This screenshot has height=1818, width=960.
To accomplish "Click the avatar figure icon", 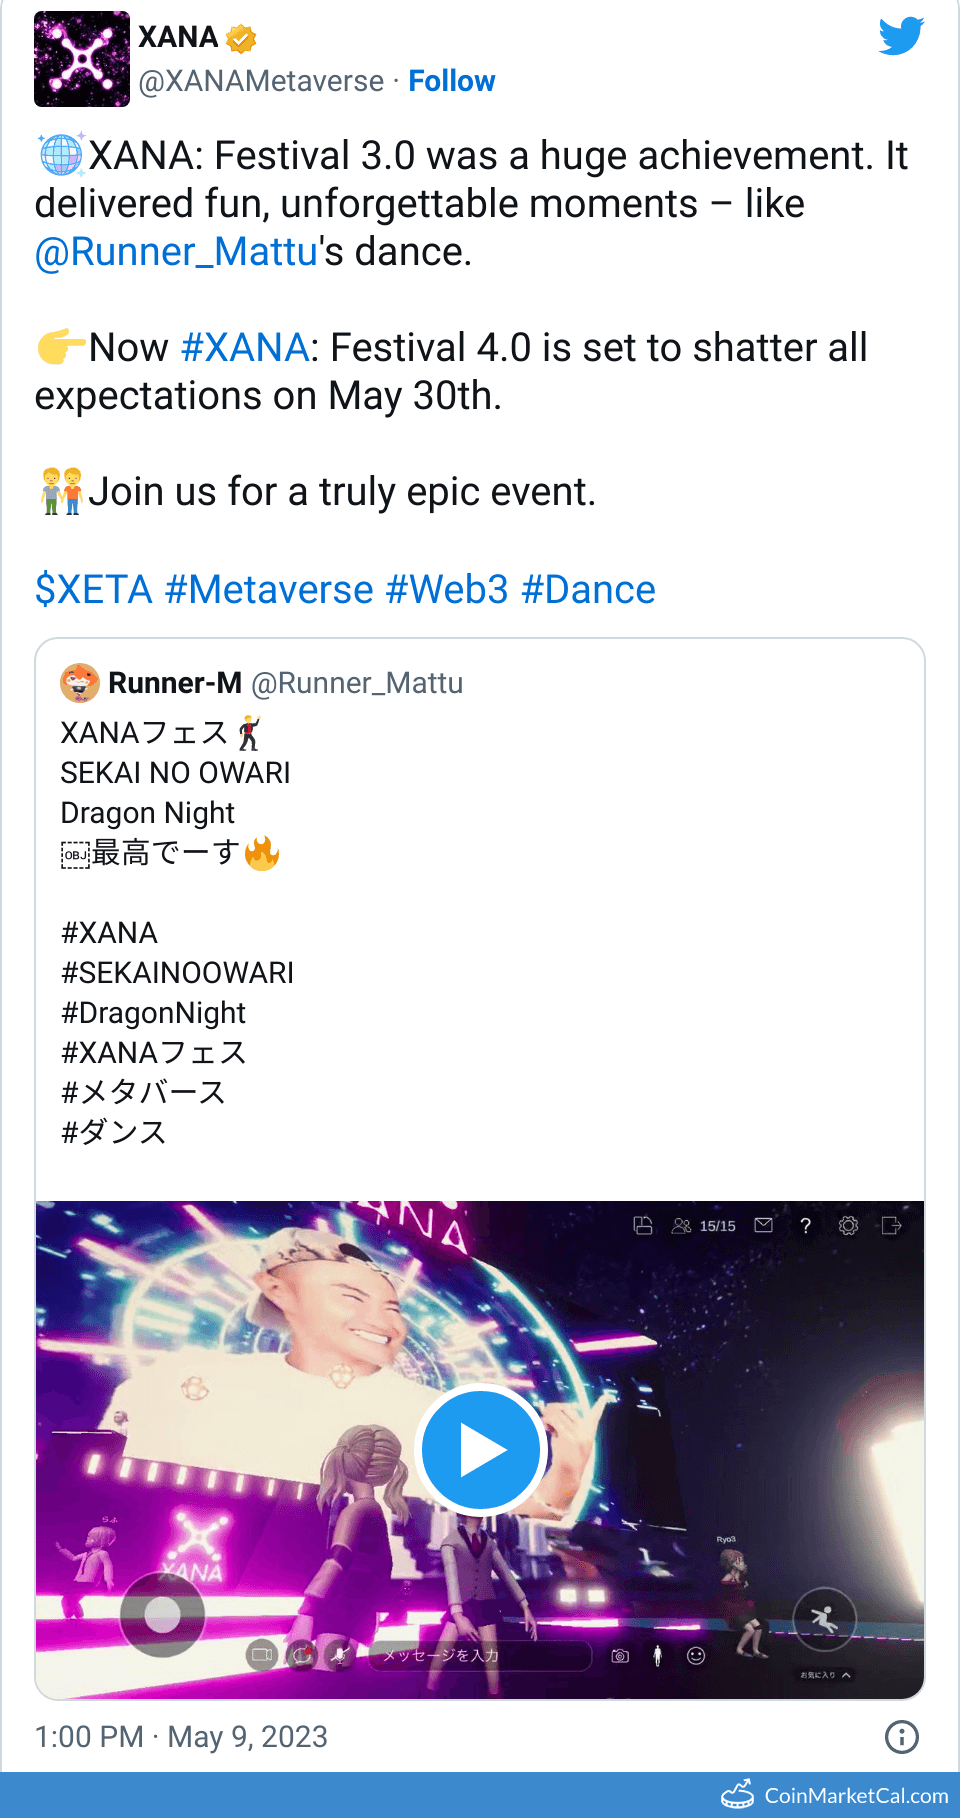I will pos(657,1656).
